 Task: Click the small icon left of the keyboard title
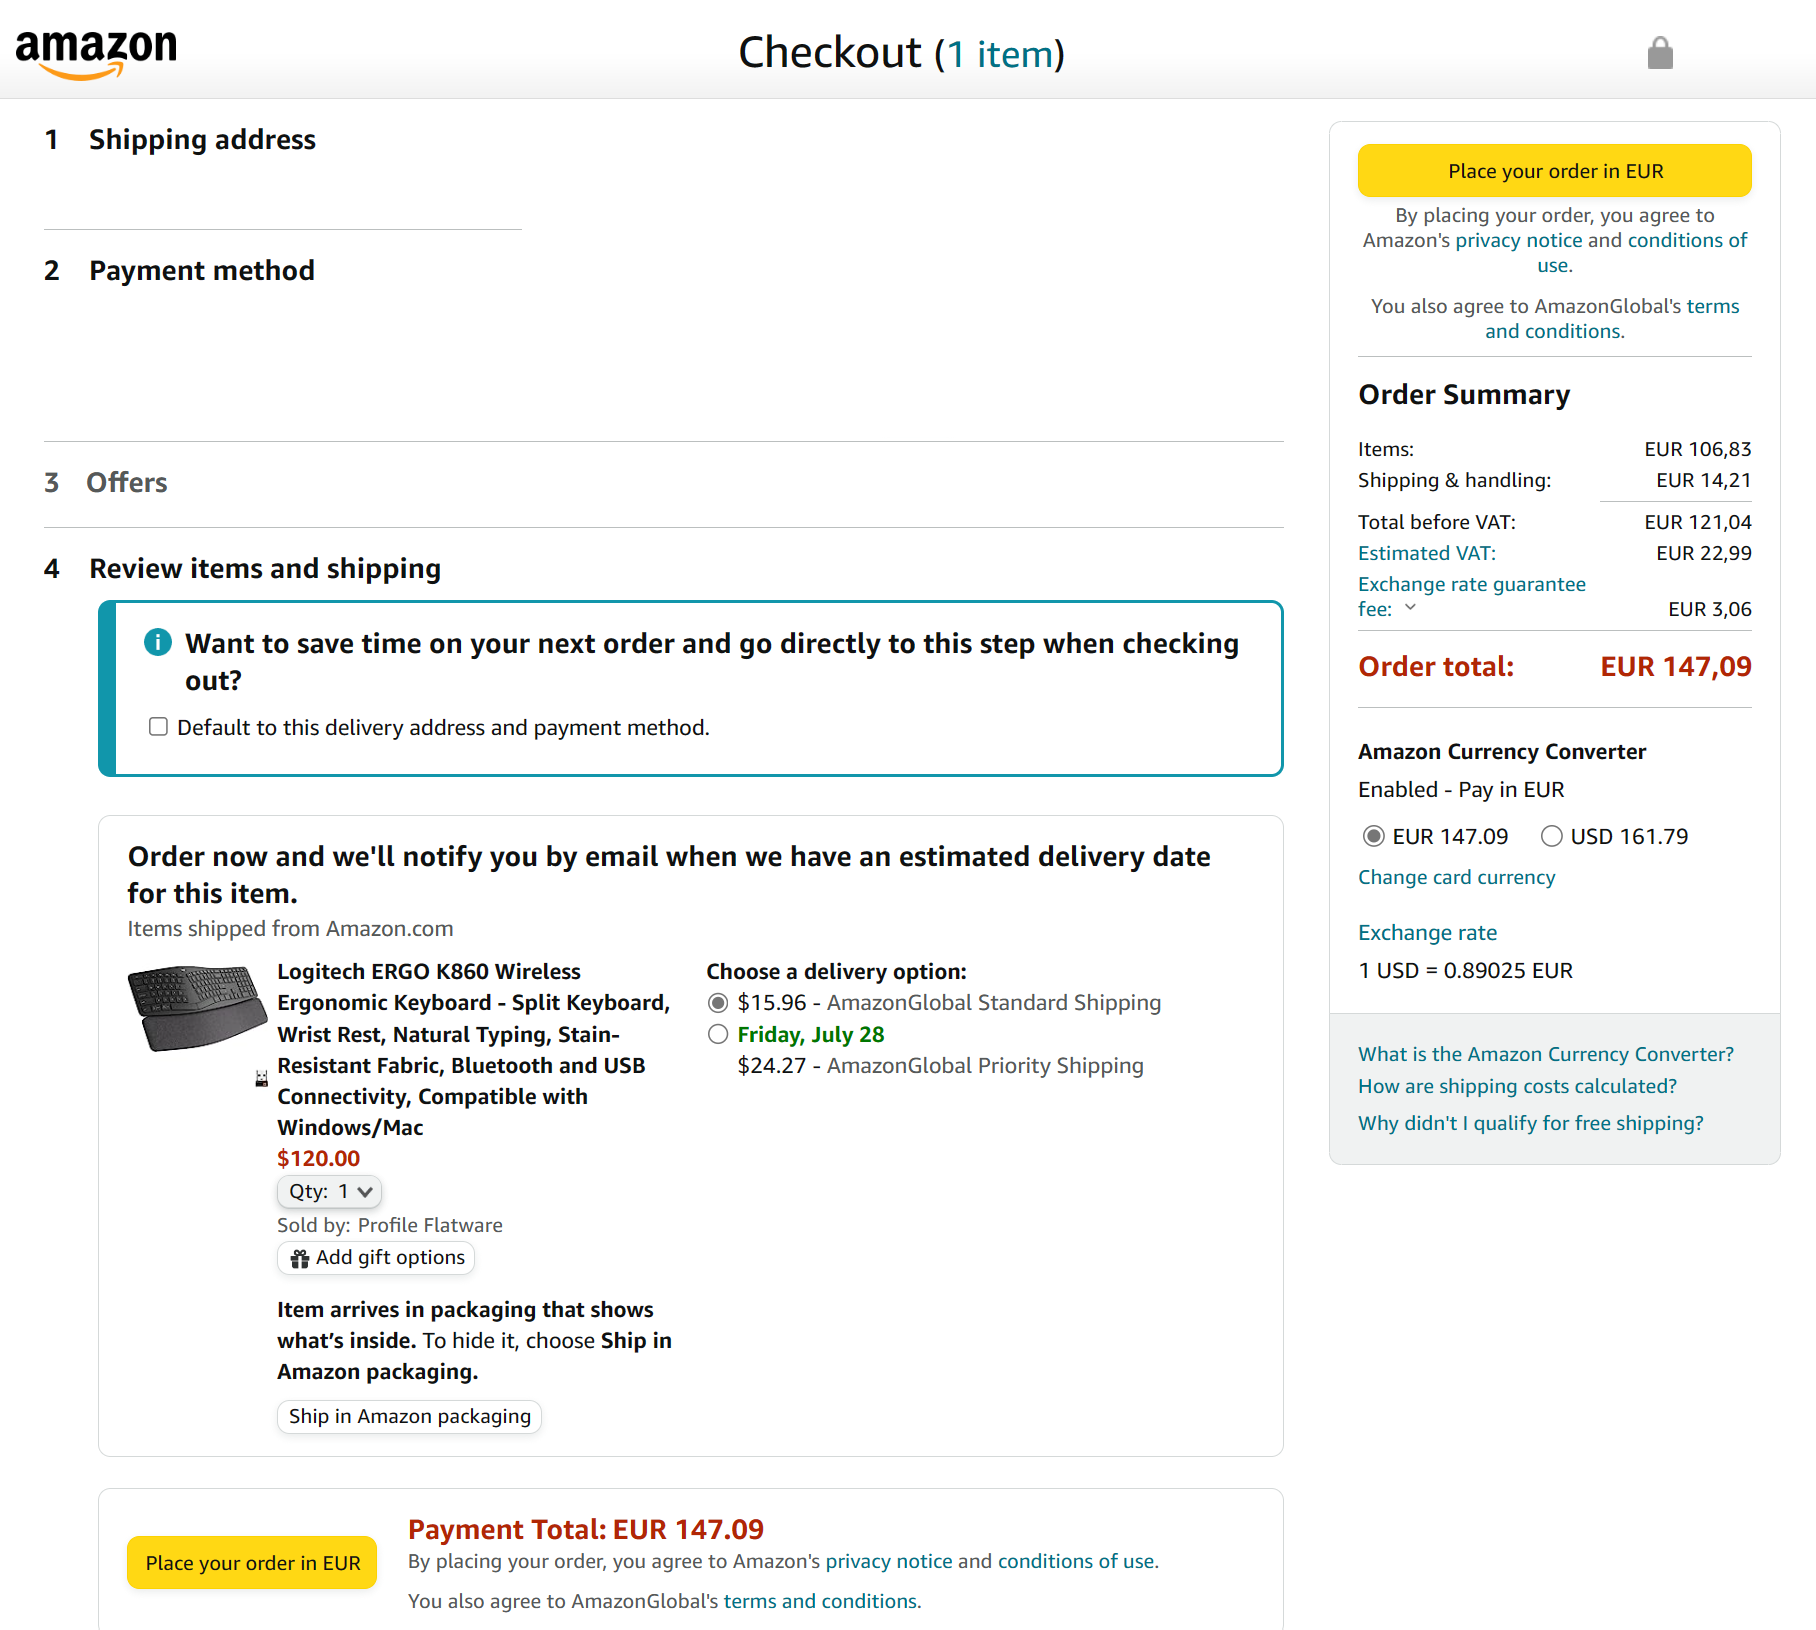[262, 1078]
